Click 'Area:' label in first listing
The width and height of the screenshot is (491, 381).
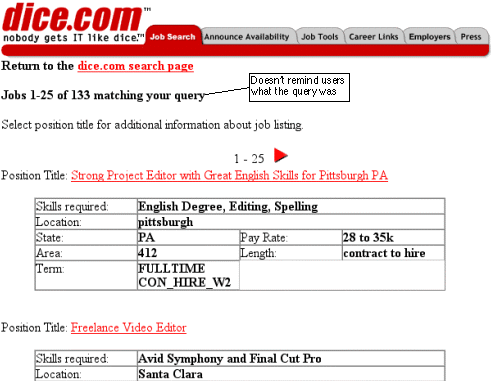tap(49, 253)
